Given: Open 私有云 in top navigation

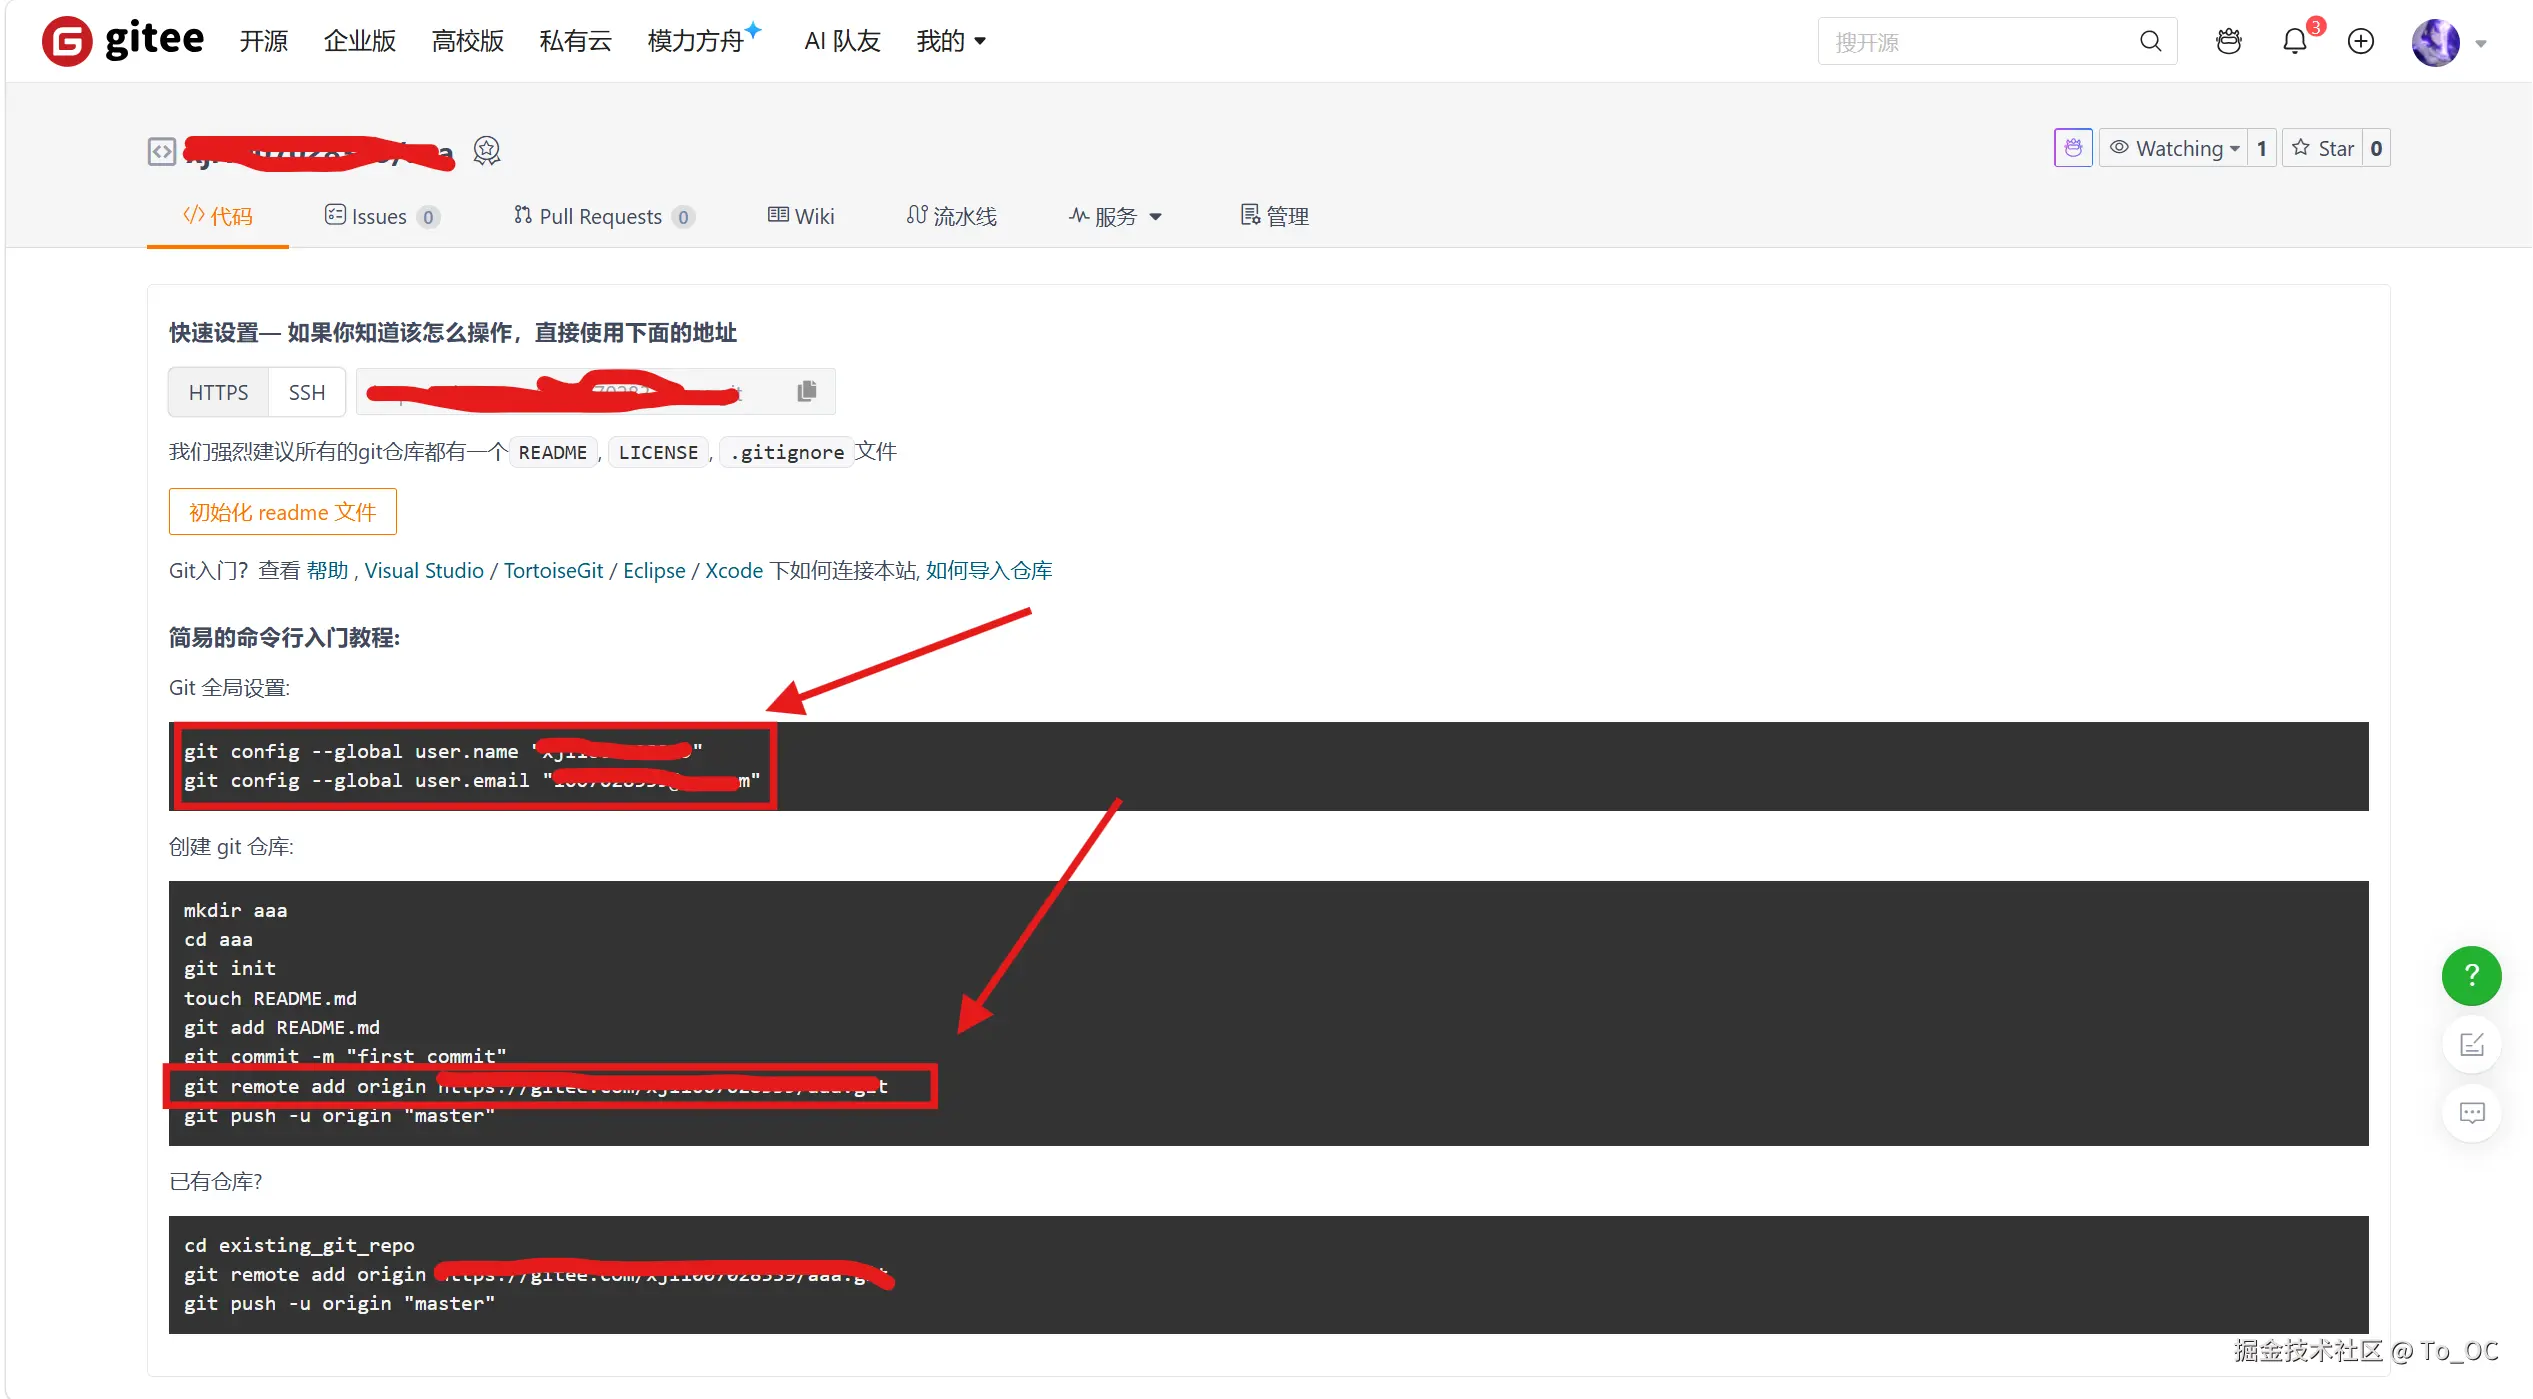Looking at the screenshot, I should (576, 41).
